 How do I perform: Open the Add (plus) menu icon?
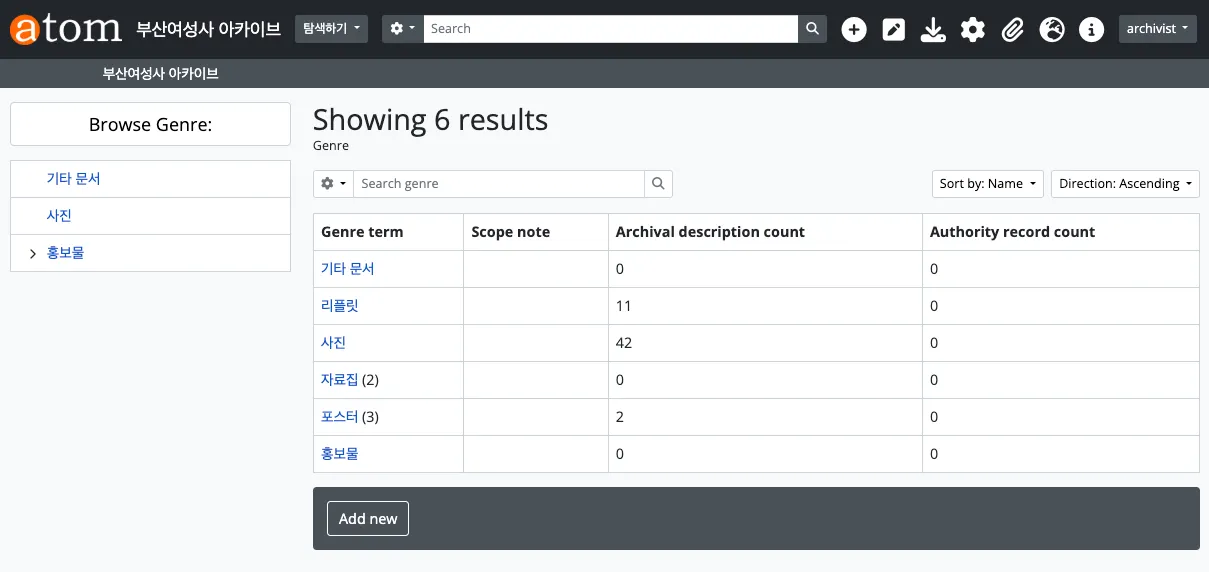(853, 30)
